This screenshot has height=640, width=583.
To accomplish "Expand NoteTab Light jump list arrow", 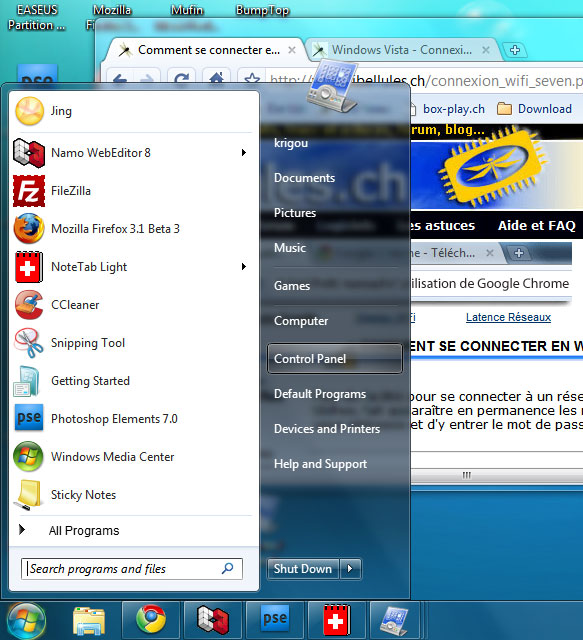I will 244,267.
